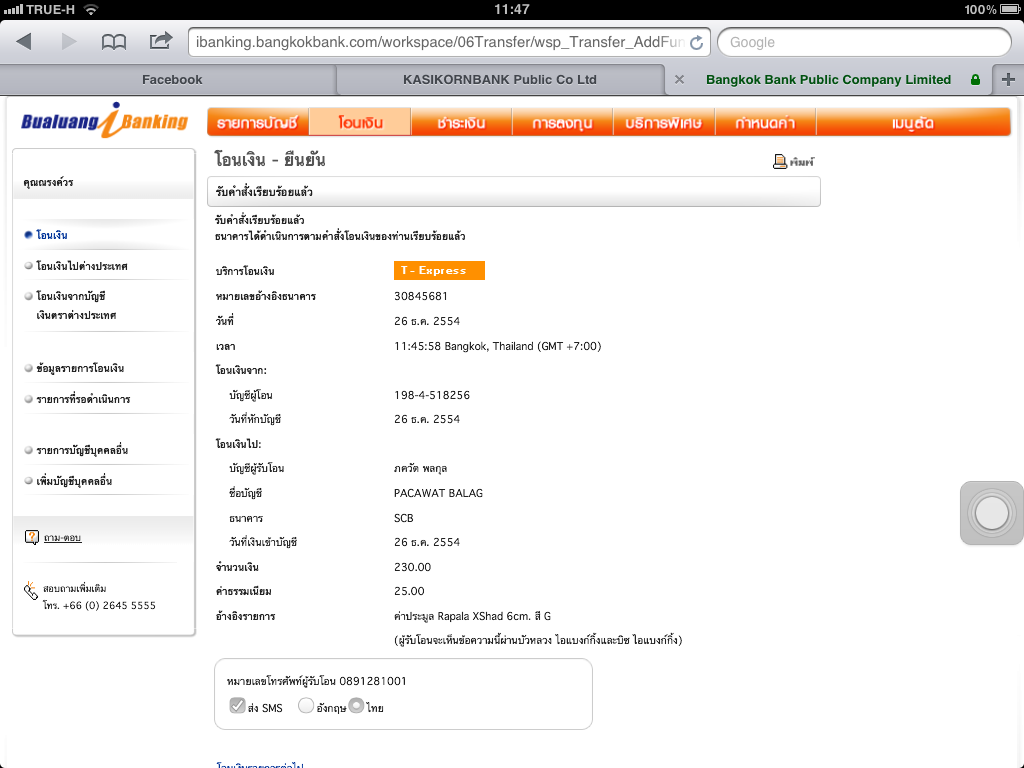This screenshot has height=768, width=1024.
Task: Click the amount 230.00
Action: click(412, 567)
